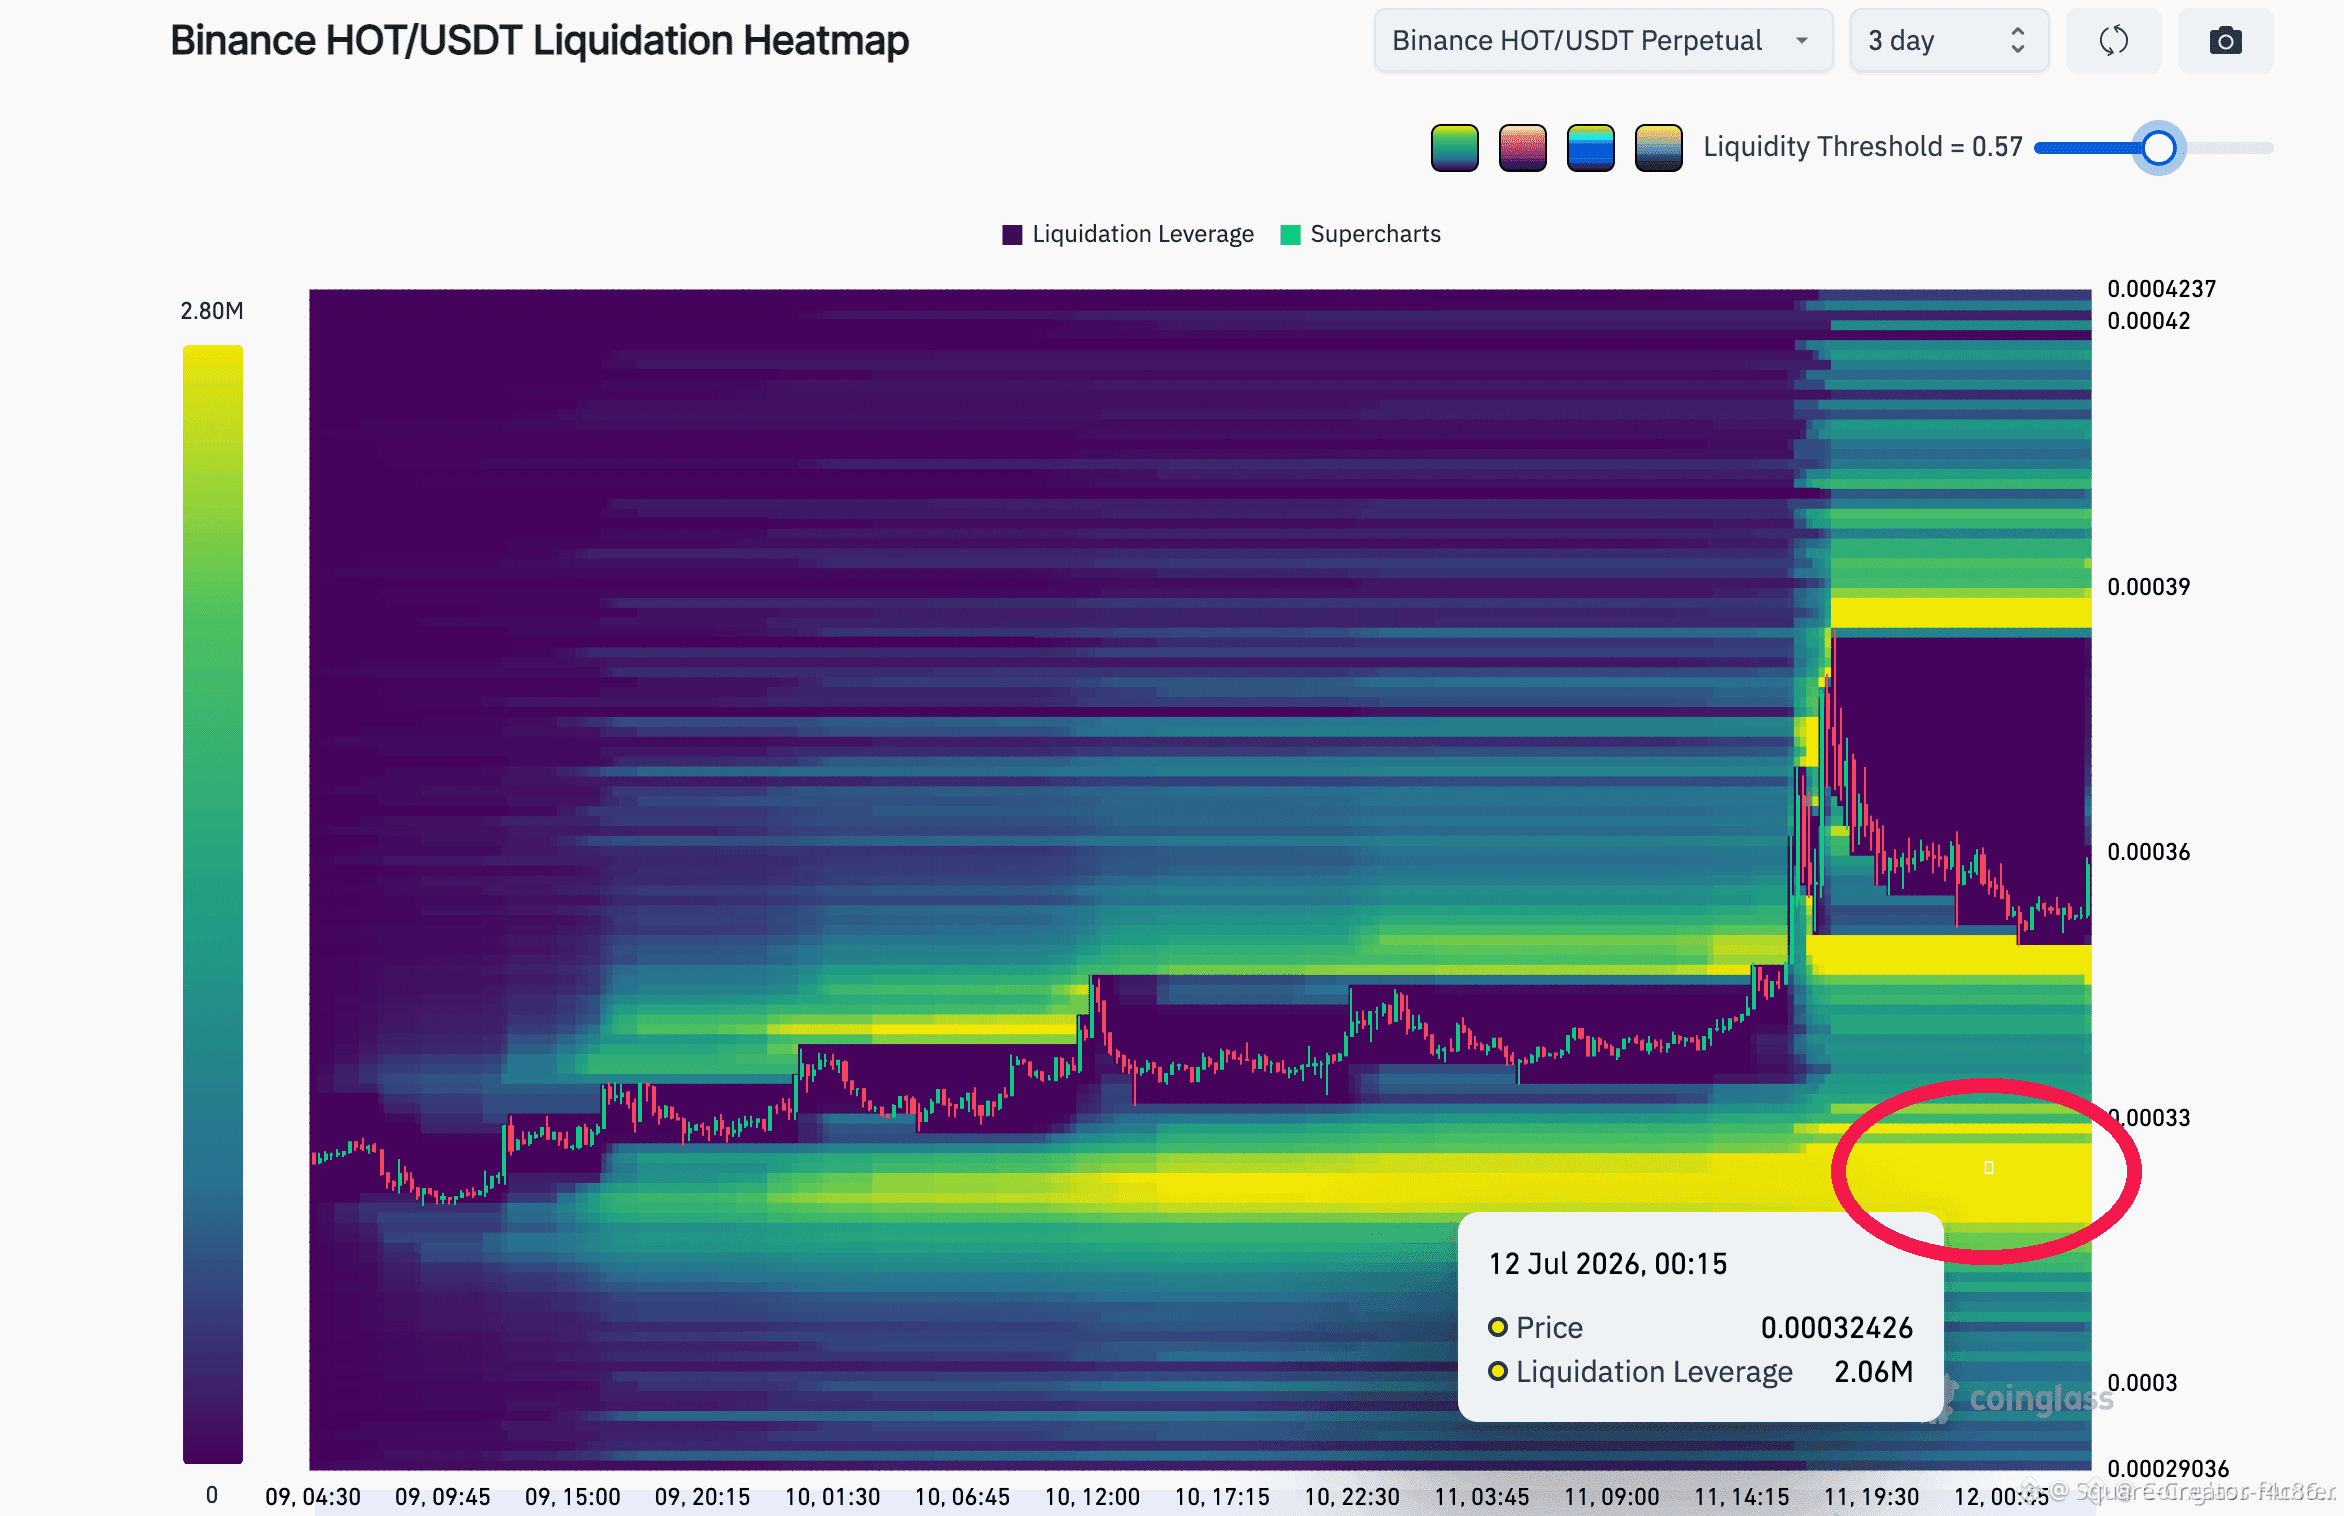The width and height of the screenshot is (2344, 1516).
Task: Click the Liquidation Leverage label in the tooltip
Action: [x=1655, y=1372]
